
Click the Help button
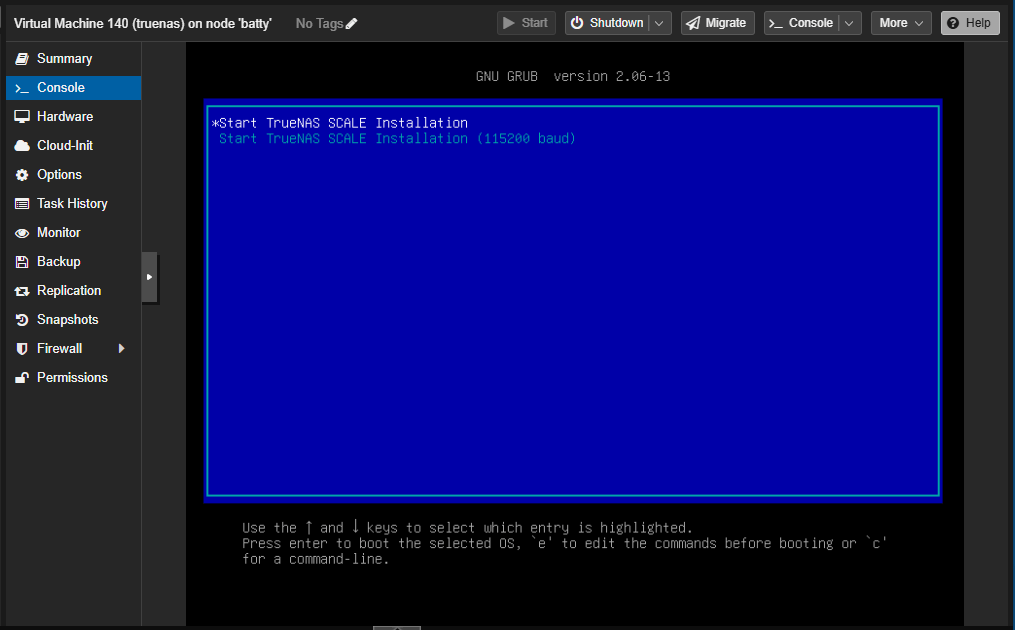click(x=969, y=23)
